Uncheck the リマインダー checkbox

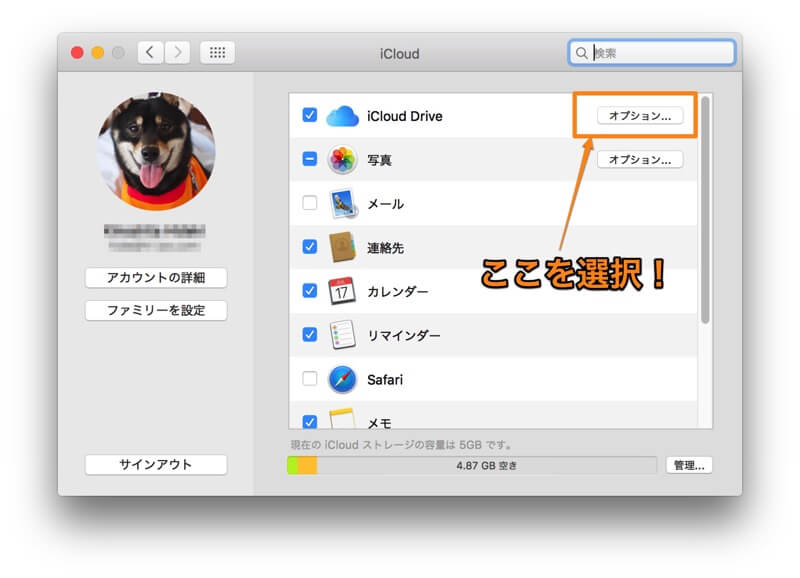309,334
